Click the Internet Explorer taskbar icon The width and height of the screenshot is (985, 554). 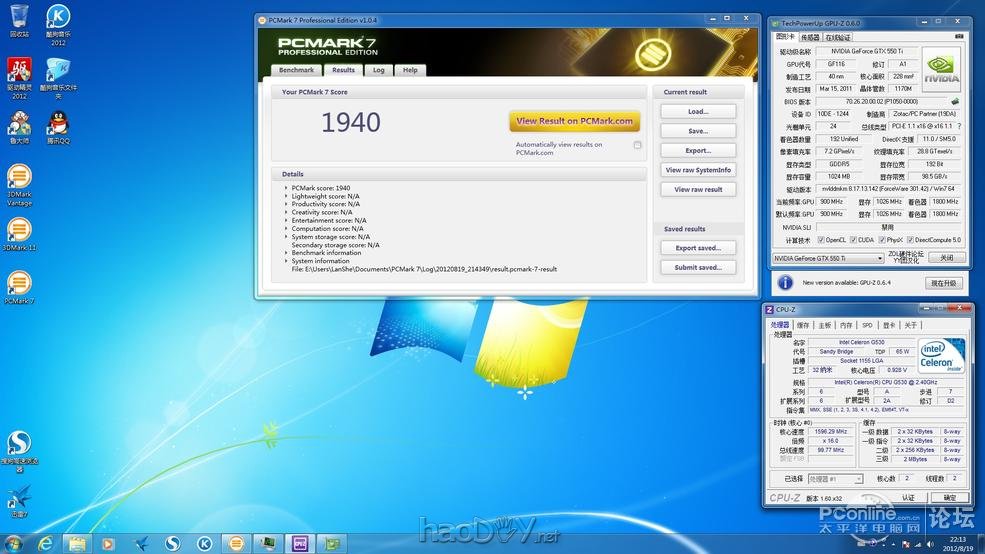[45, 543]
